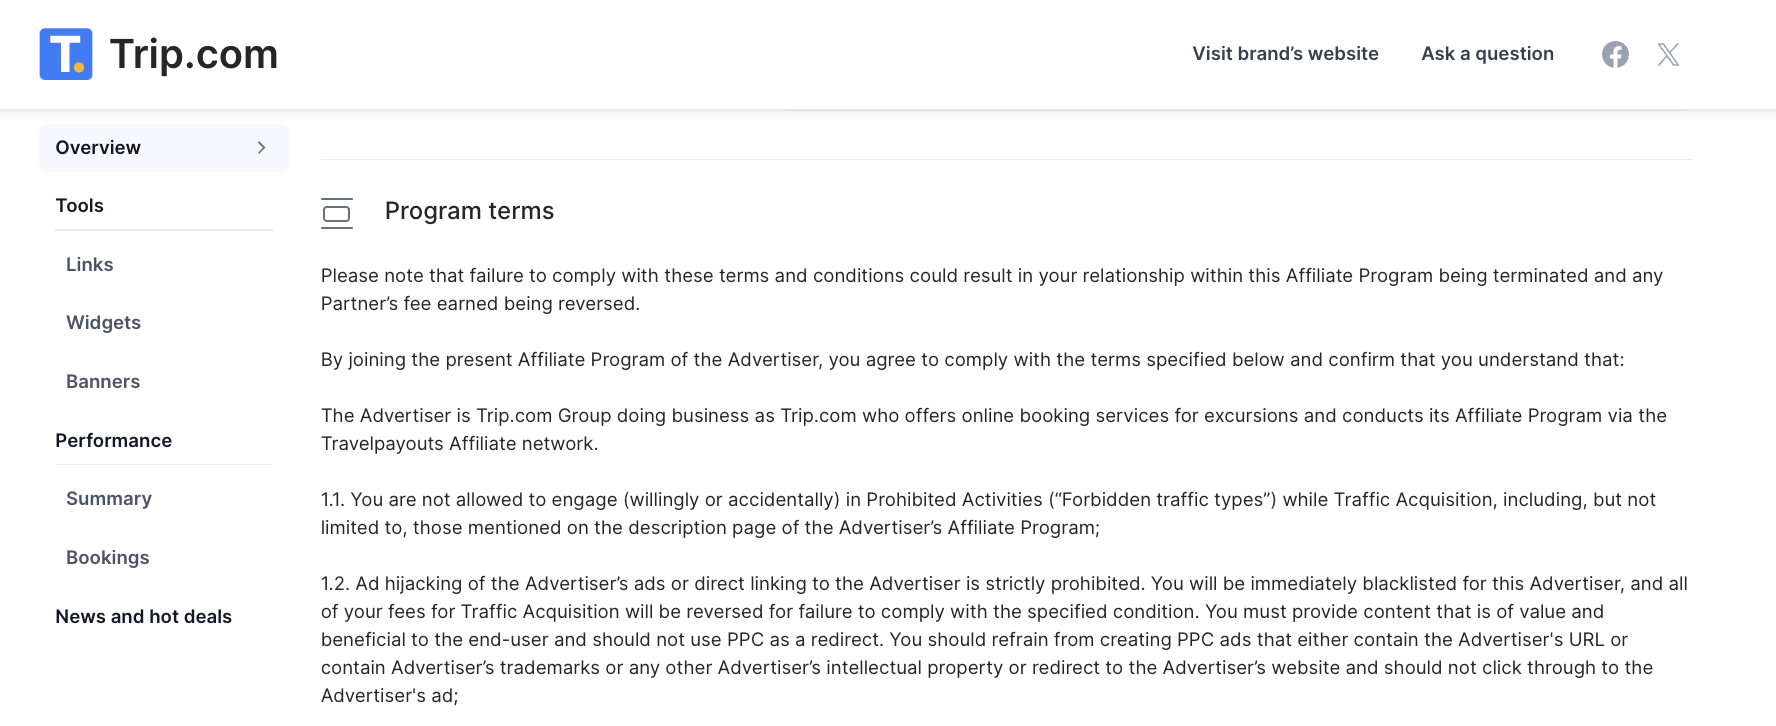Click the Trip.com blue T logo
1776x726 pixels.
[x=66, y=54]
